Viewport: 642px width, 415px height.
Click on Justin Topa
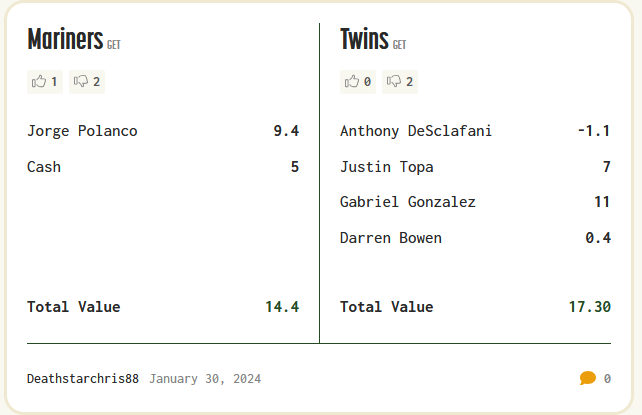(387, 167)
